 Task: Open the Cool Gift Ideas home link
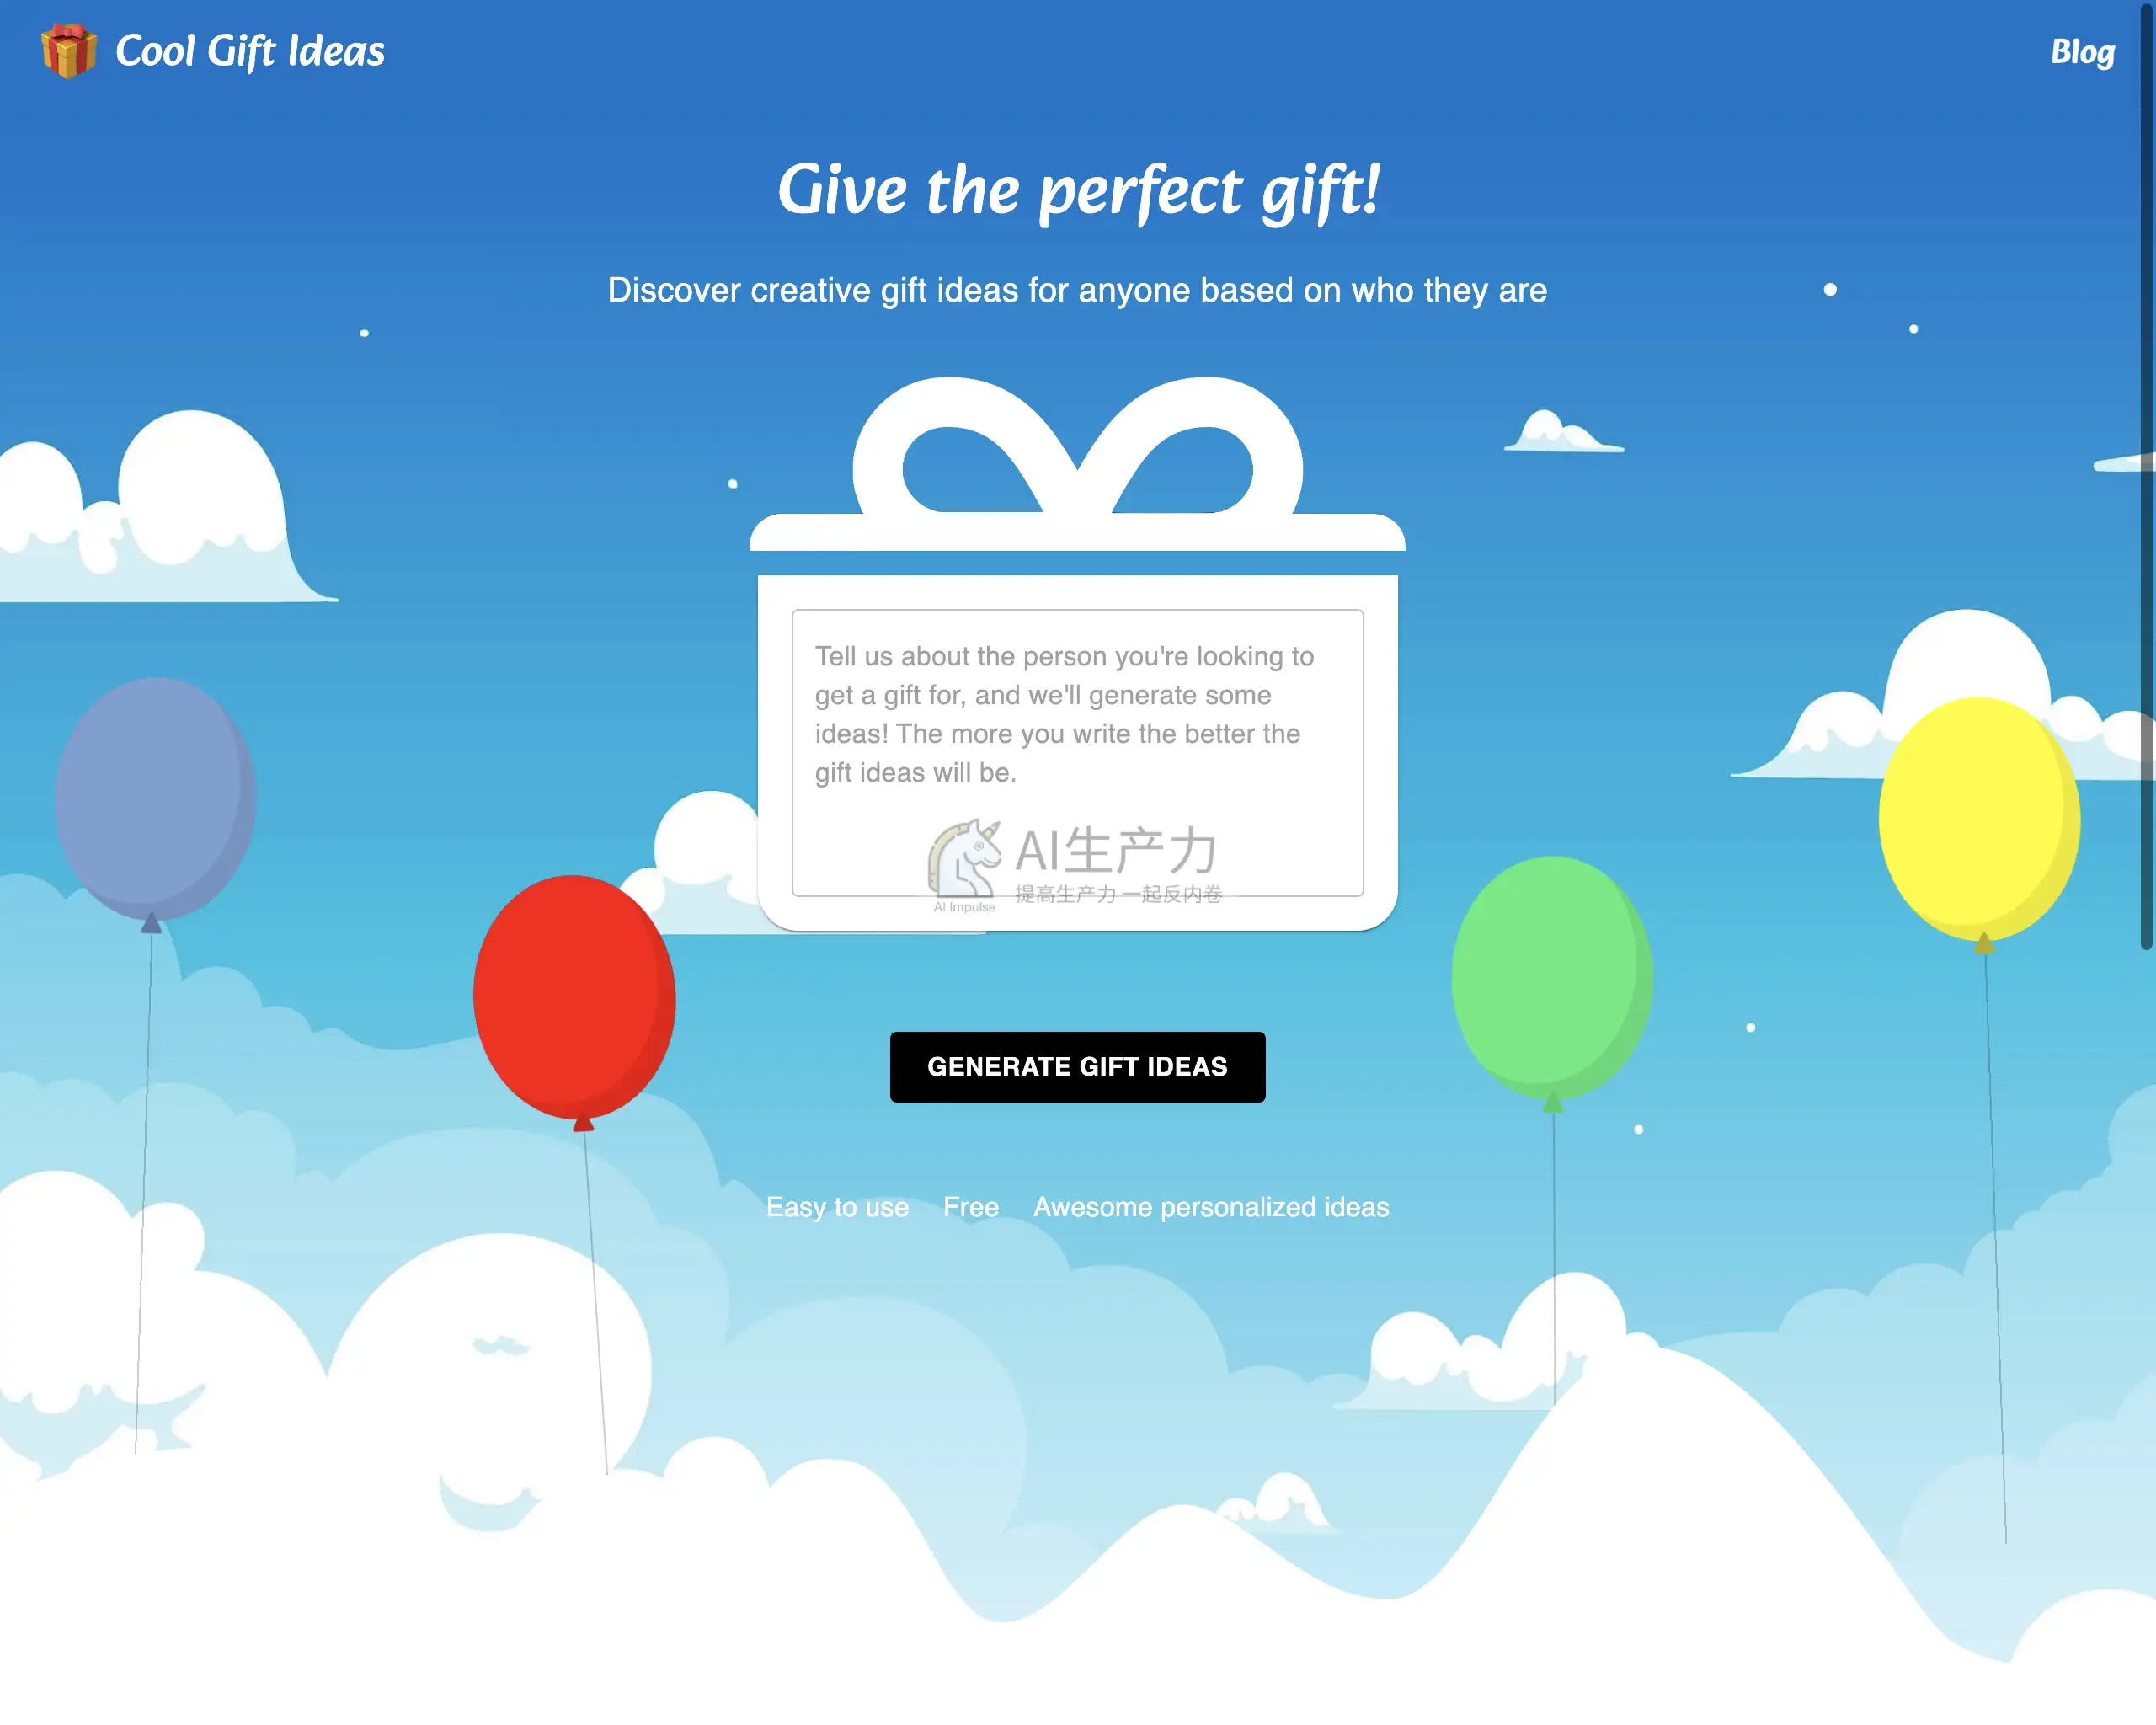tap(249, 51)
